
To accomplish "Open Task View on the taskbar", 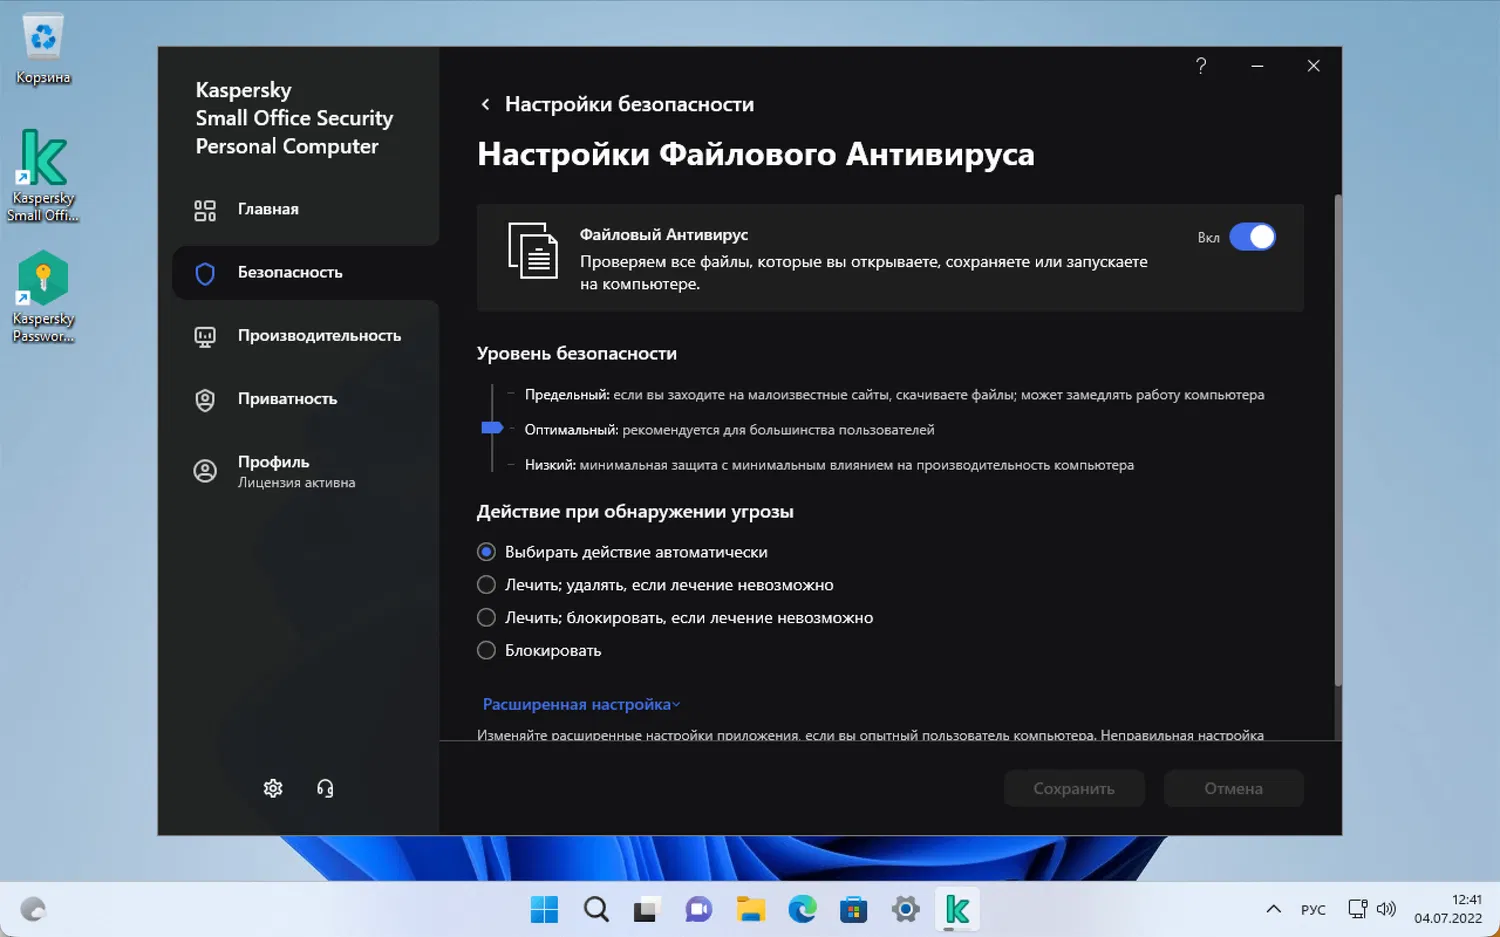I will point(647,909).
